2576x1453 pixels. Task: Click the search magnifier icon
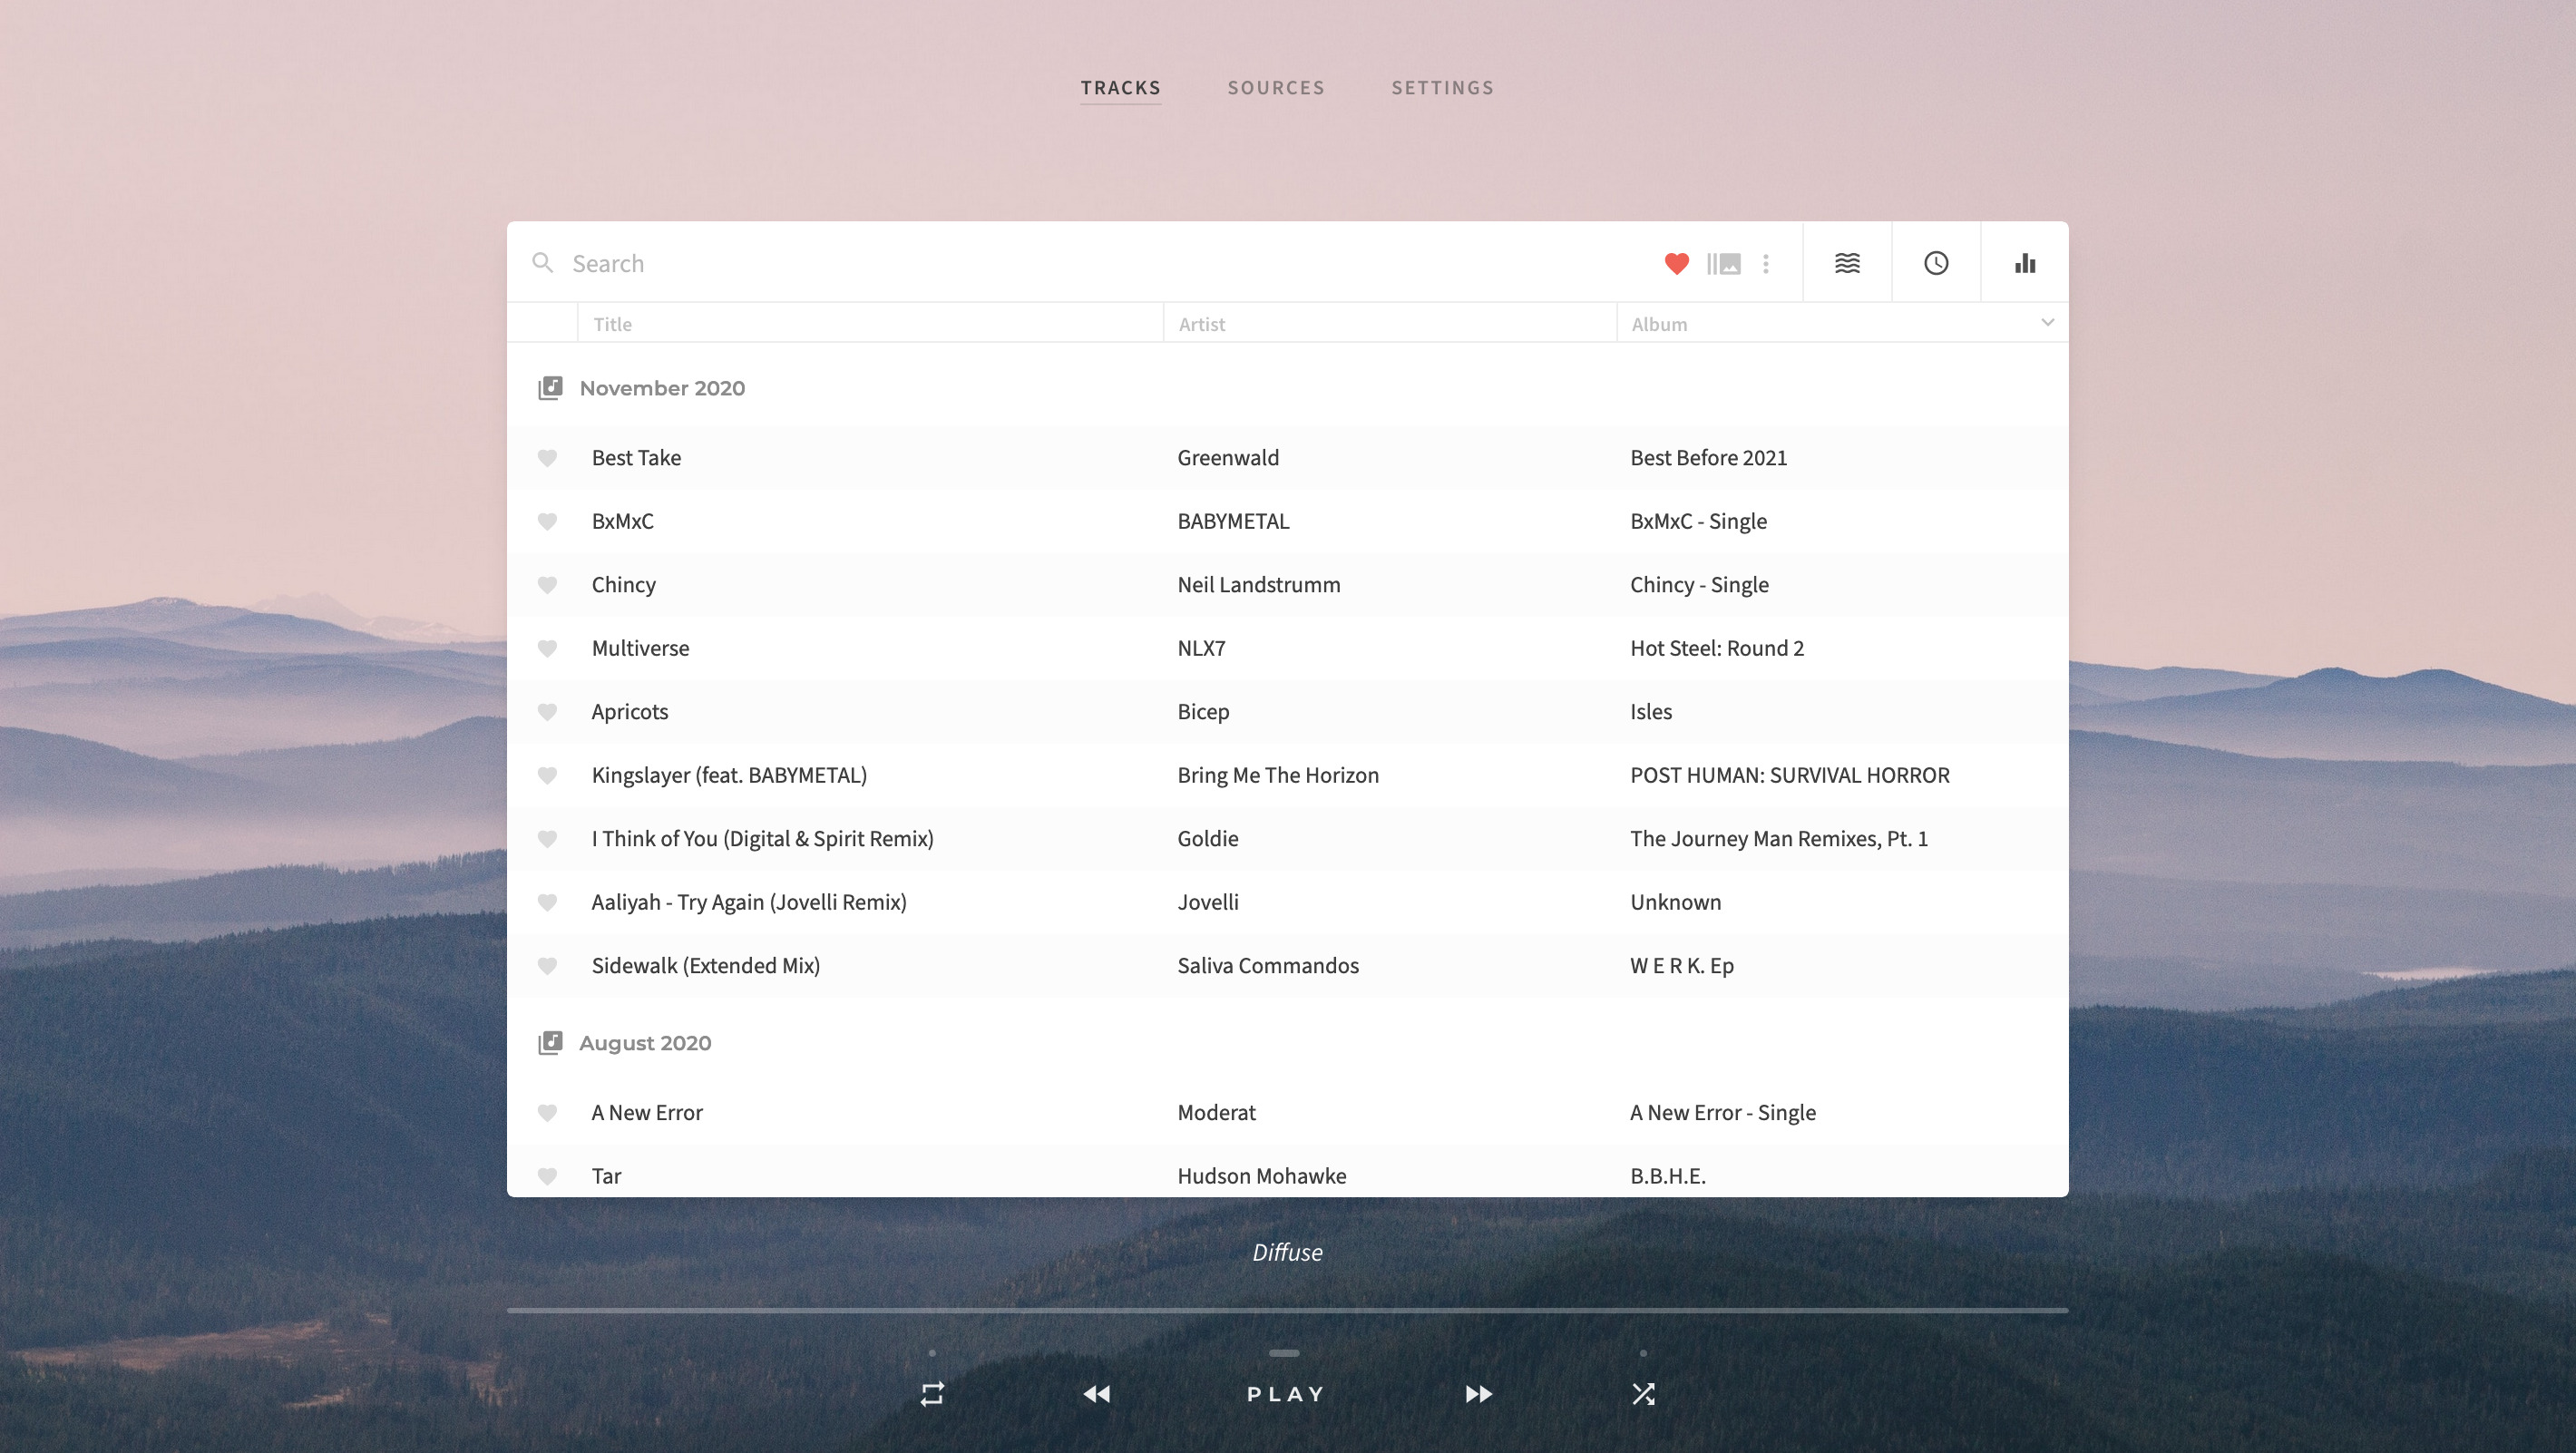click(543, 263)
